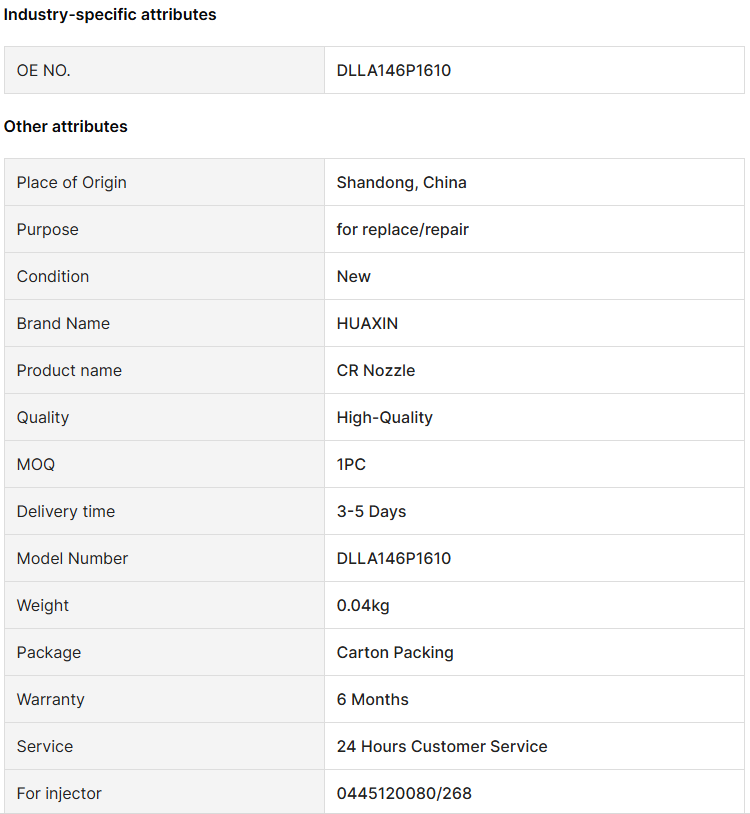Click the HUAXIN brand name value
The width and height of the screenshot is (750, 814).
(x=367, y=323)
